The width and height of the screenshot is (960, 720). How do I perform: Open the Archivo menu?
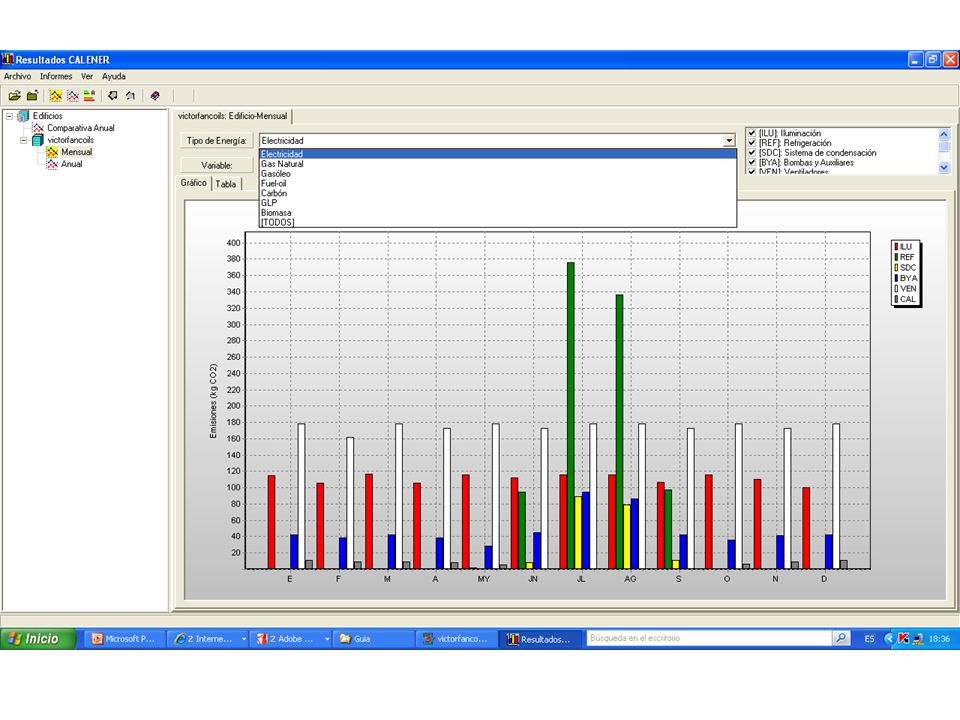[x=17, y=77]
